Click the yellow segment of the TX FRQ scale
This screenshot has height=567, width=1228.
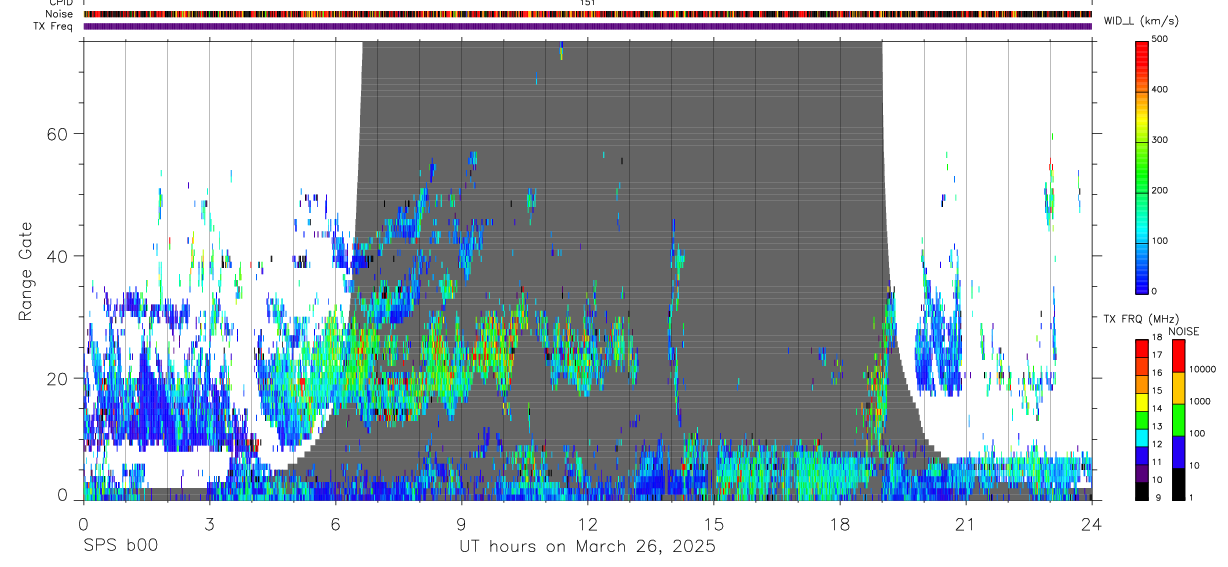tap(1141, 402)
